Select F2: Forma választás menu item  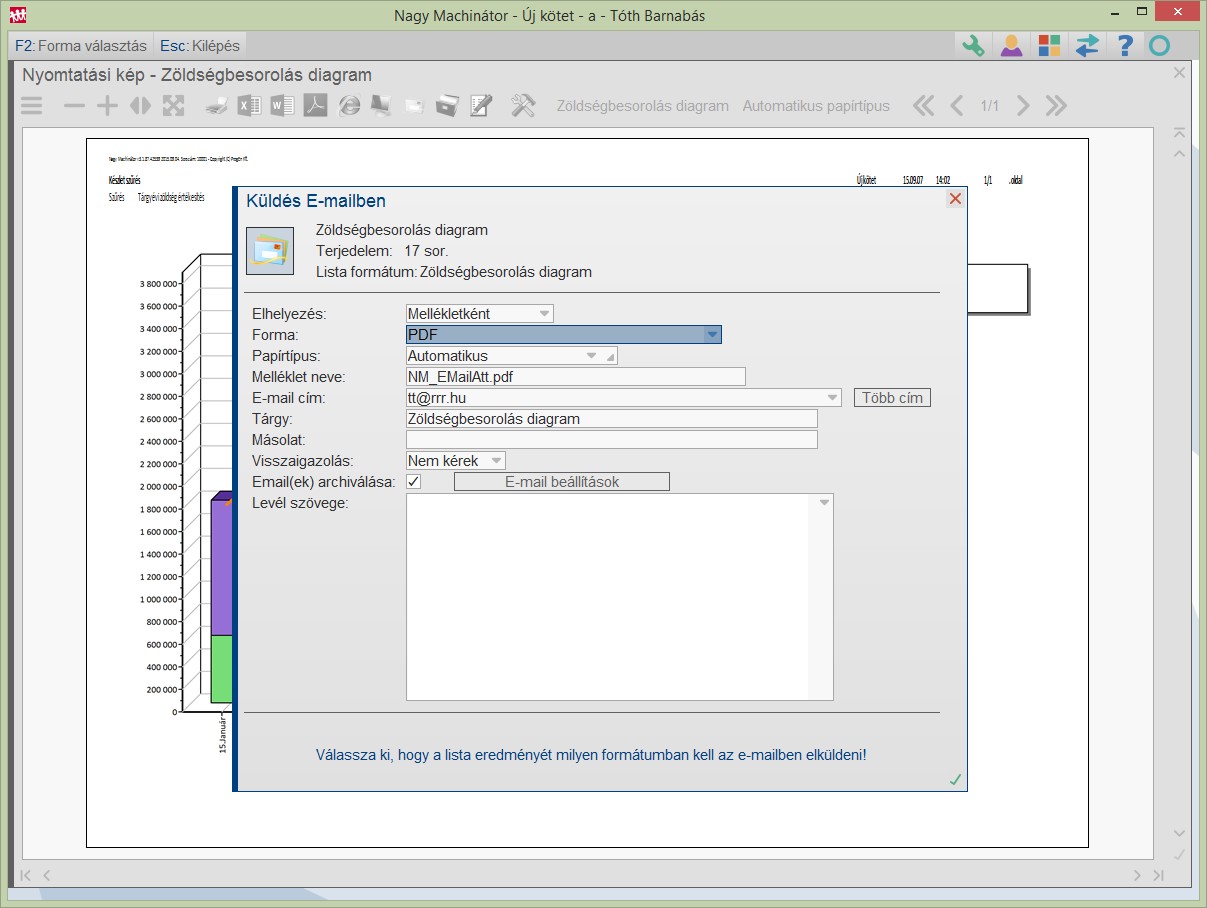pos(81,46)
